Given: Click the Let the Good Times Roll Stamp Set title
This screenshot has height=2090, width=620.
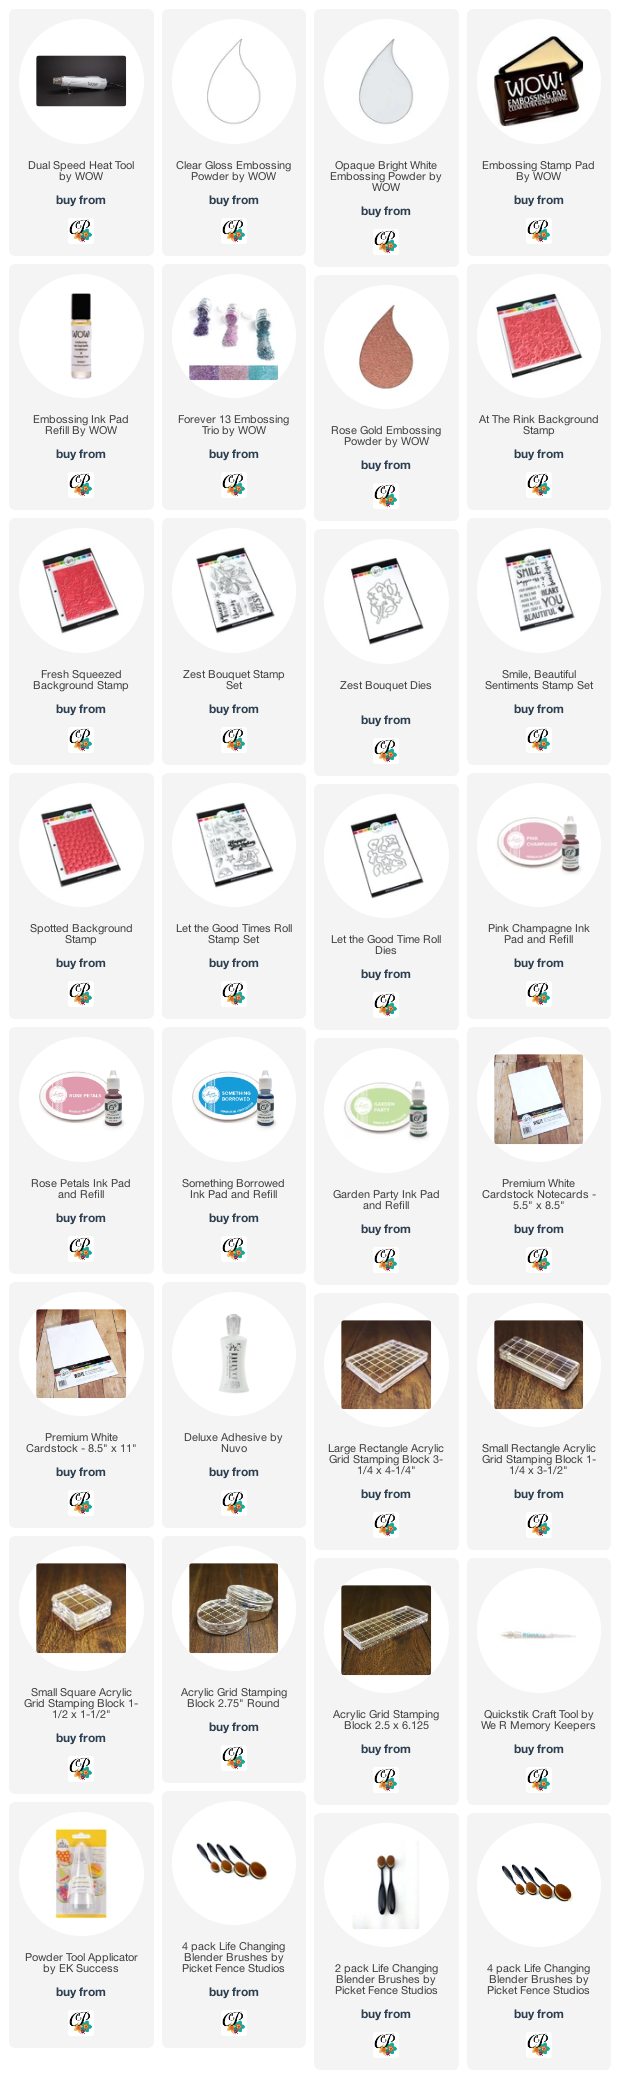Looking at the screenshot, I should (x=233, y=934).
